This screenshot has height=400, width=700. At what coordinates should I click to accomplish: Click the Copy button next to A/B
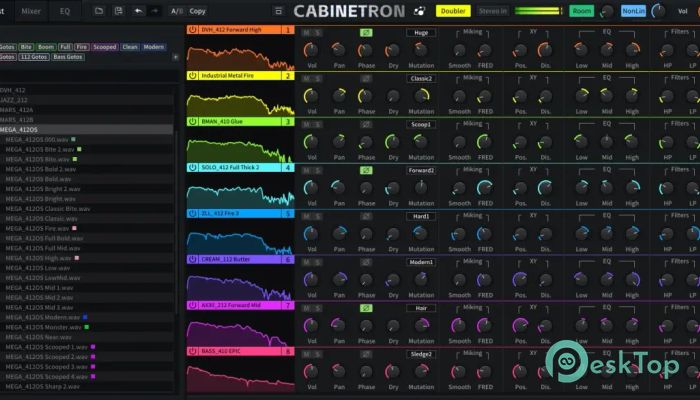pos(198,11)
